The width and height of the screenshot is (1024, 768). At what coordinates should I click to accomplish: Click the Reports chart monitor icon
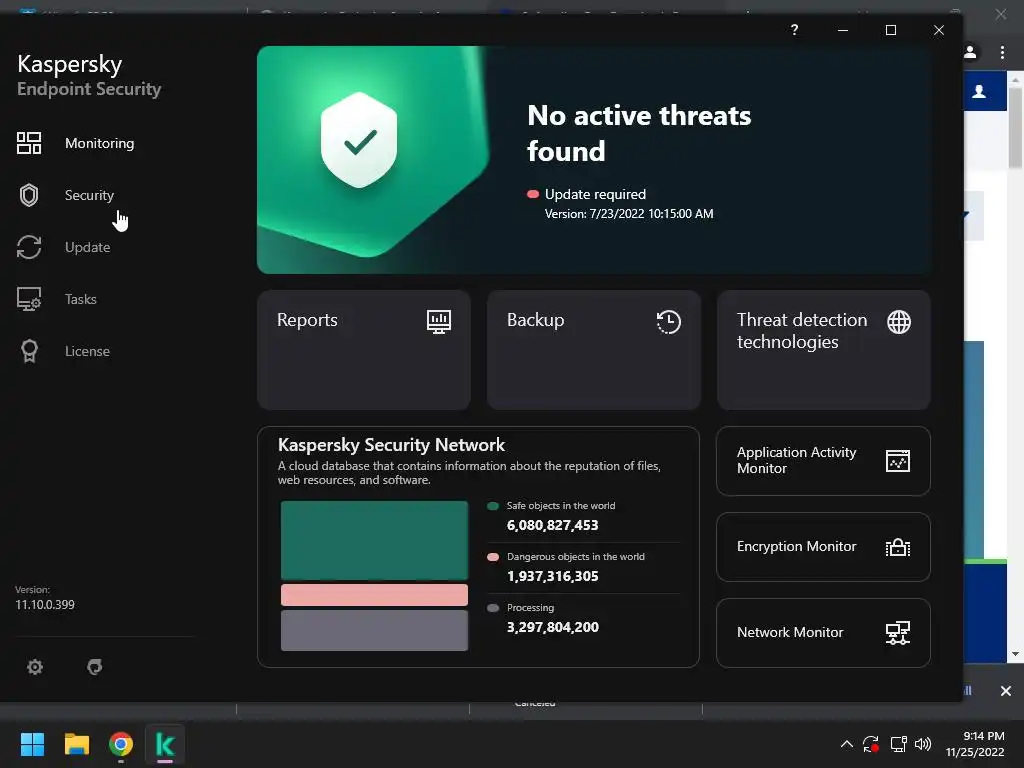pyautogui.click(x=439, y=321)
